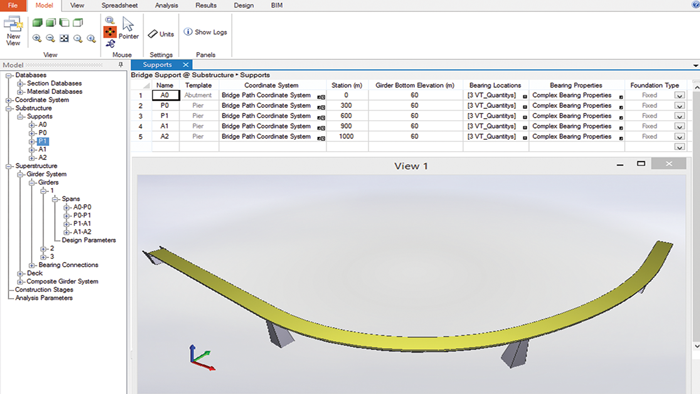This screenshot has width=700, height=394.
Task: Click the zoom-to-fit extents icon
Action: coord(64,39)
